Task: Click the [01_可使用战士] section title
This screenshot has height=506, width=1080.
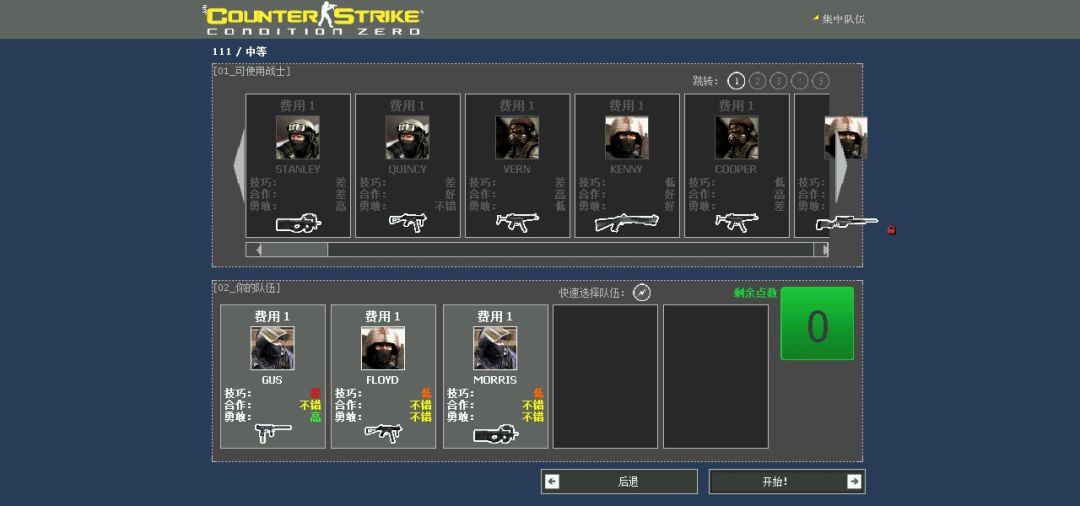Action: (x=252, y=70)
